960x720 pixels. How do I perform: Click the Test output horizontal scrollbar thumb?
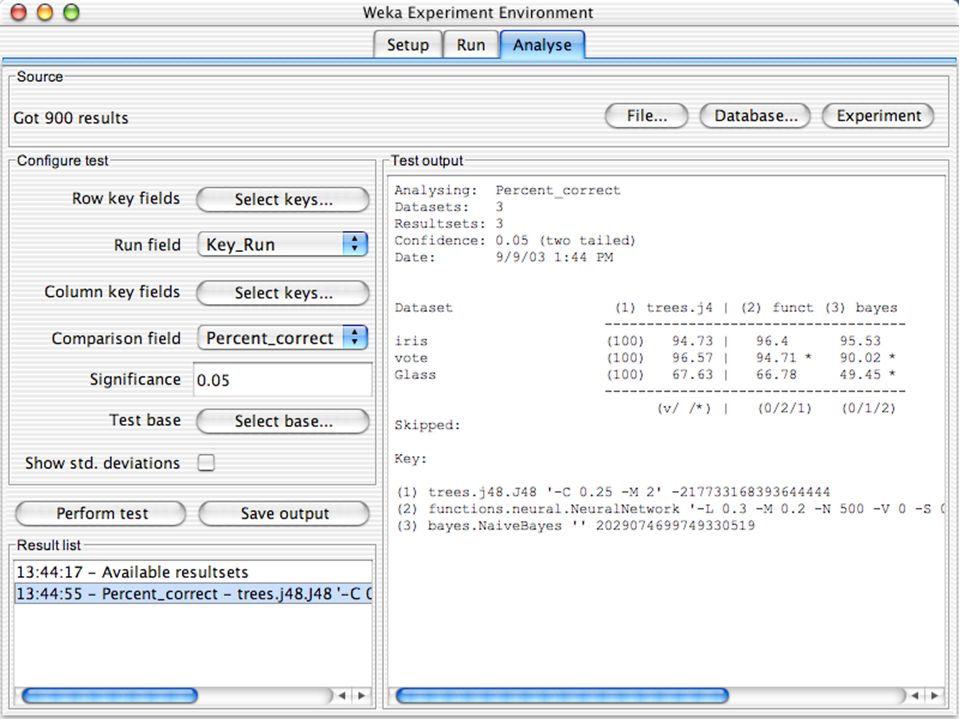coord(562,696)
